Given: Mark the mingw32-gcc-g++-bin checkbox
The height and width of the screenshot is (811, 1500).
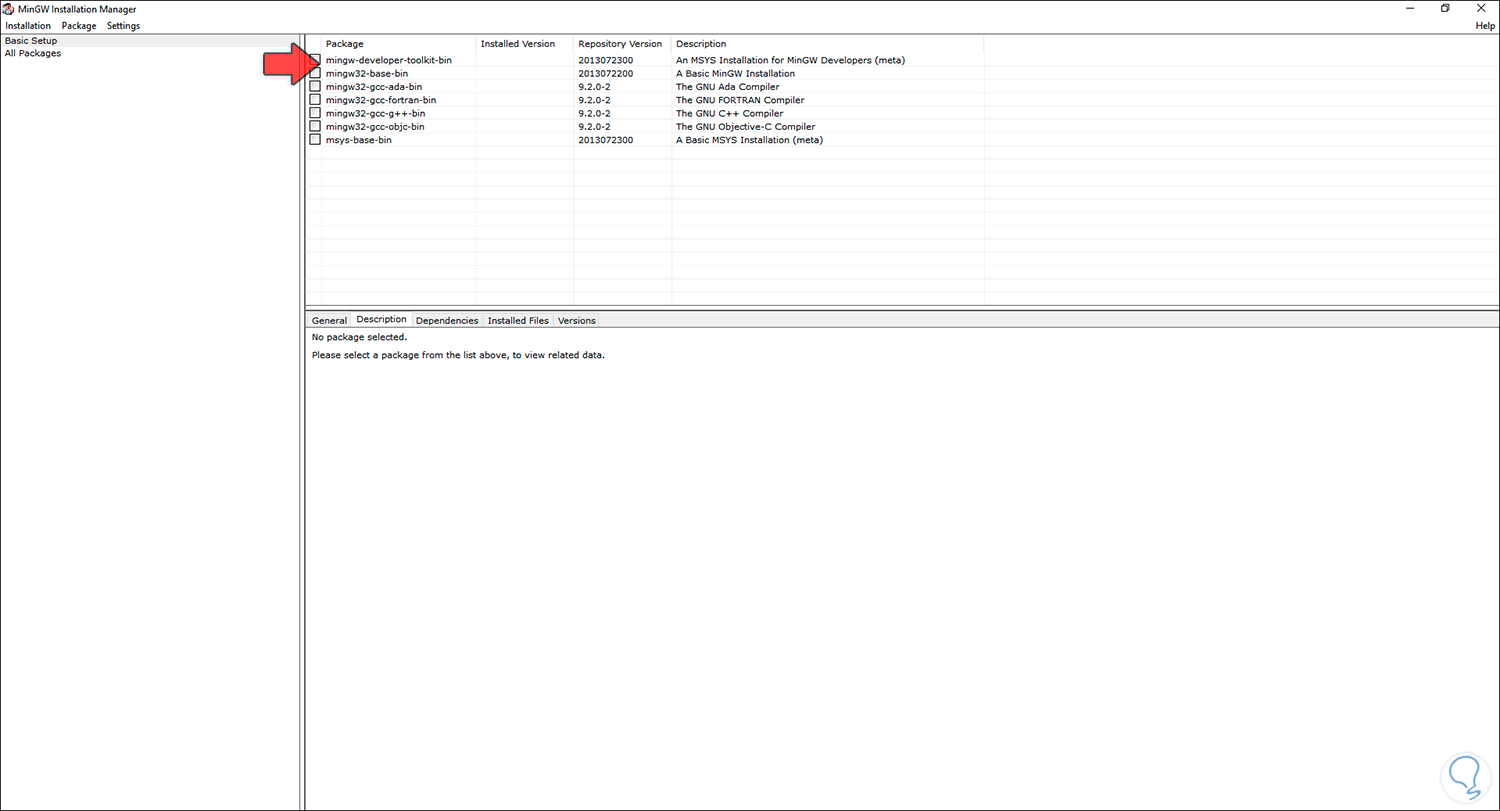Looking at the screenshot, I should pyautogui.click(x=315, y=113).
